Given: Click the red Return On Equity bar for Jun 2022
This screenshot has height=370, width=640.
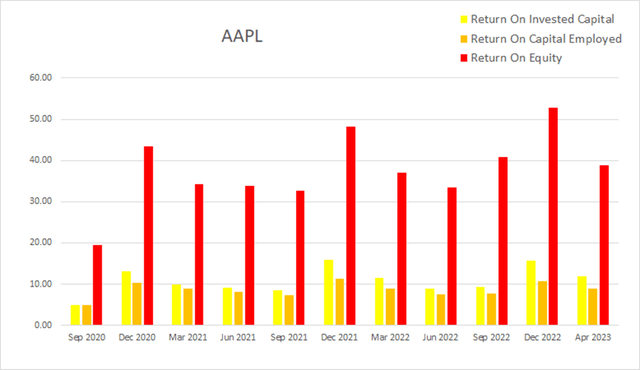Looking at the screenshot, I should click(452, 256).
